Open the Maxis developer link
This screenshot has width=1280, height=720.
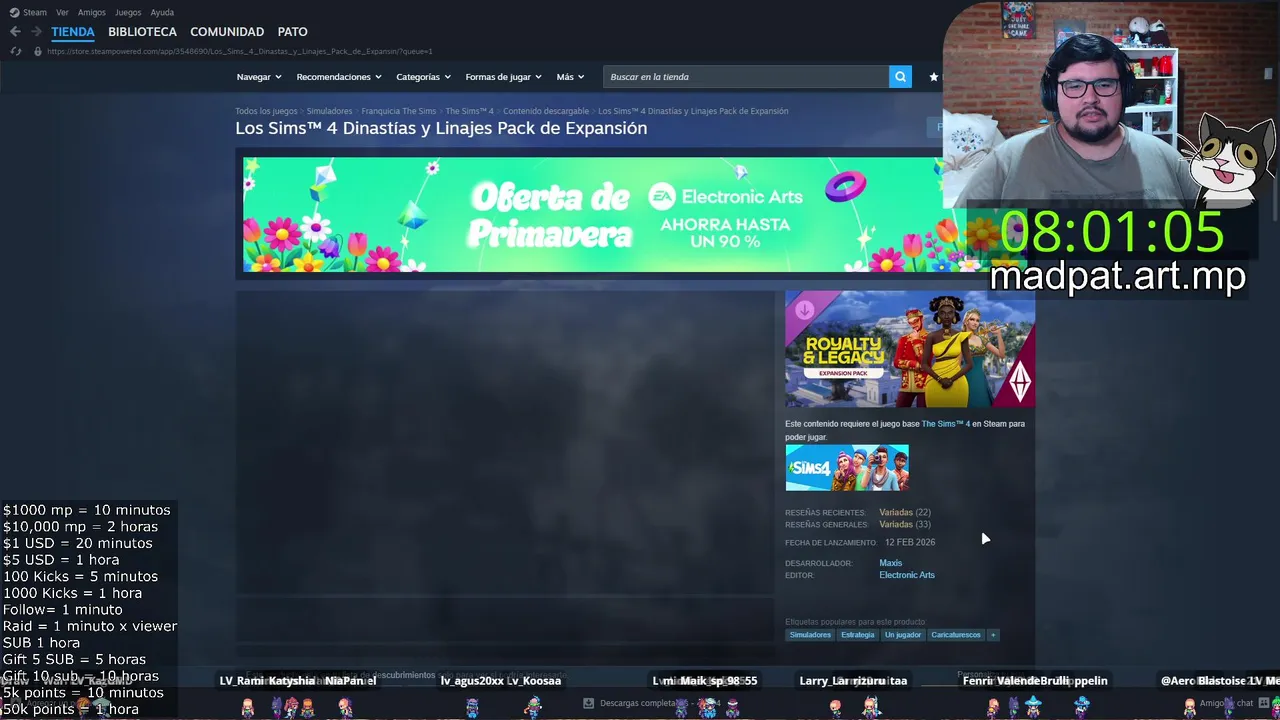coord(890,563)
